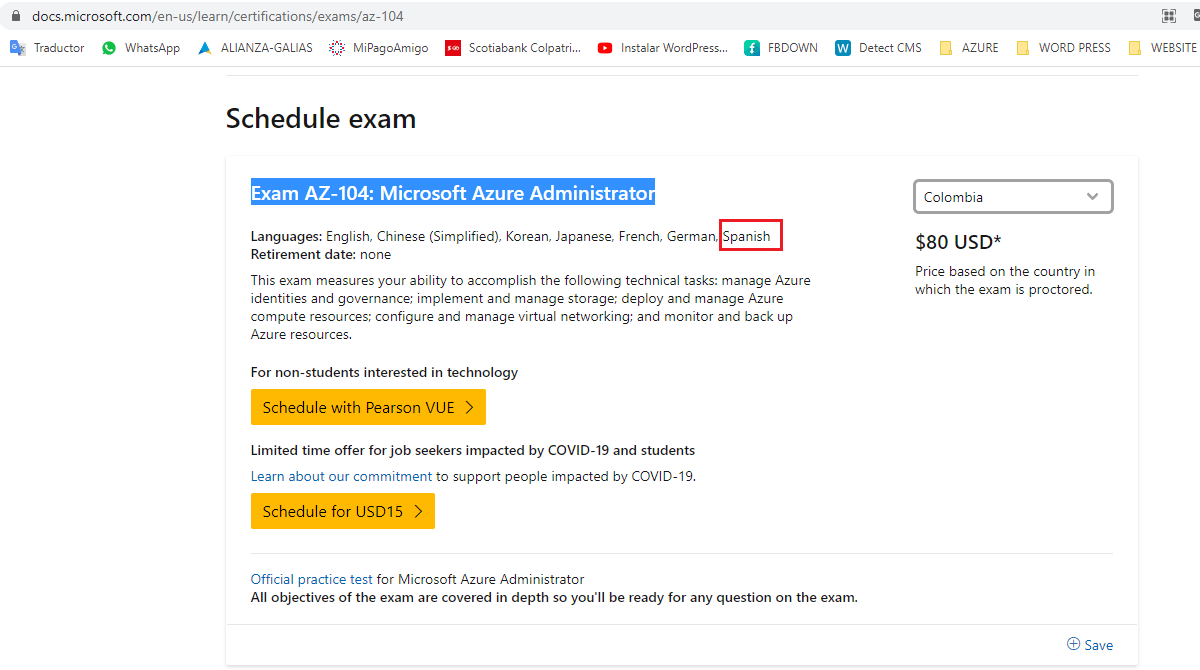The width and height of the screenshot is (1200, 670).
Task: Open the Instalar WordPress YouTube bookmark
Action: pos(663,47)
